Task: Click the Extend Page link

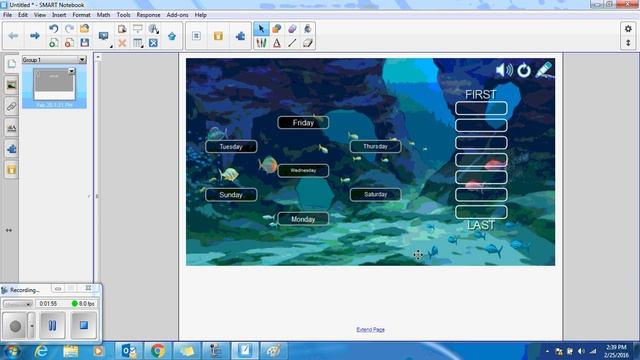Action: [x=371, y=329]
